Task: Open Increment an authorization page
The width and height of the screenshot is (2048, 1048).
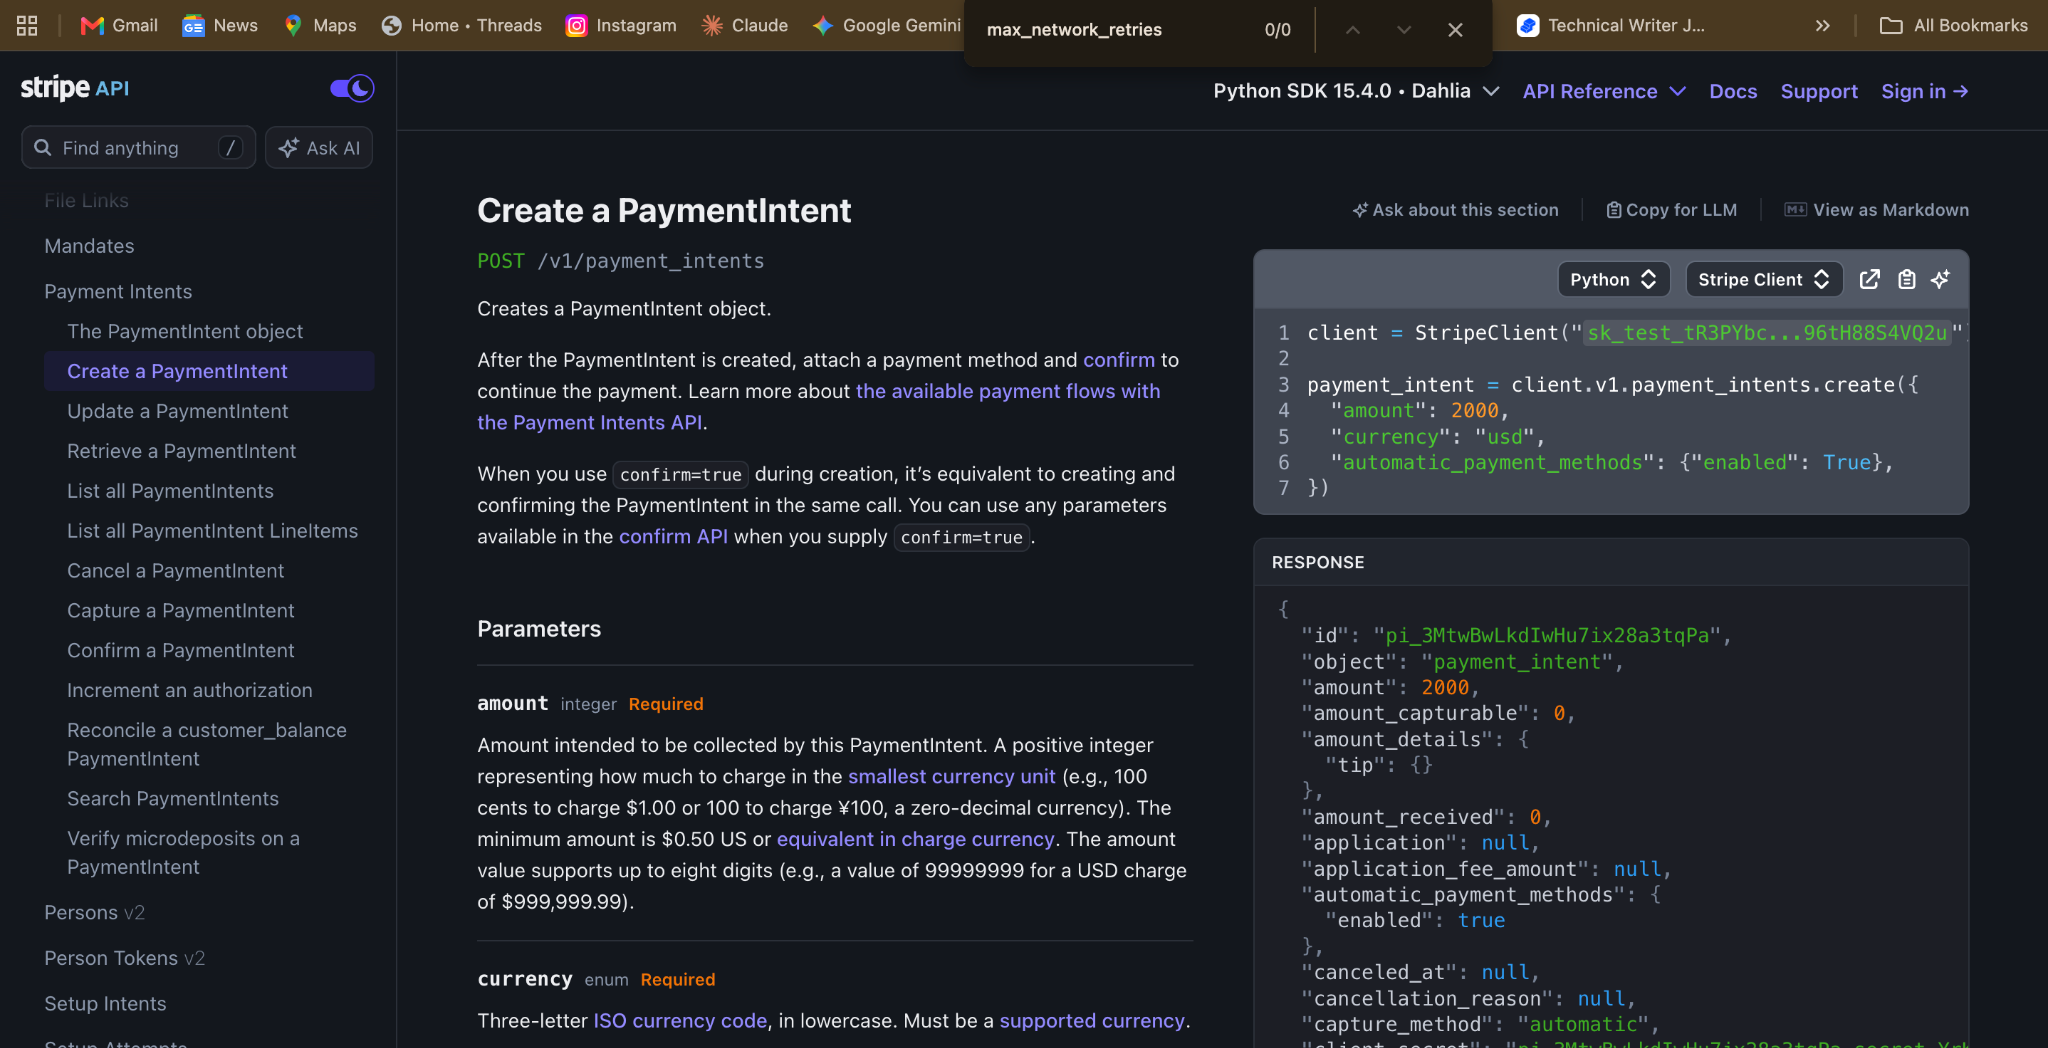Action: [189, 691]
